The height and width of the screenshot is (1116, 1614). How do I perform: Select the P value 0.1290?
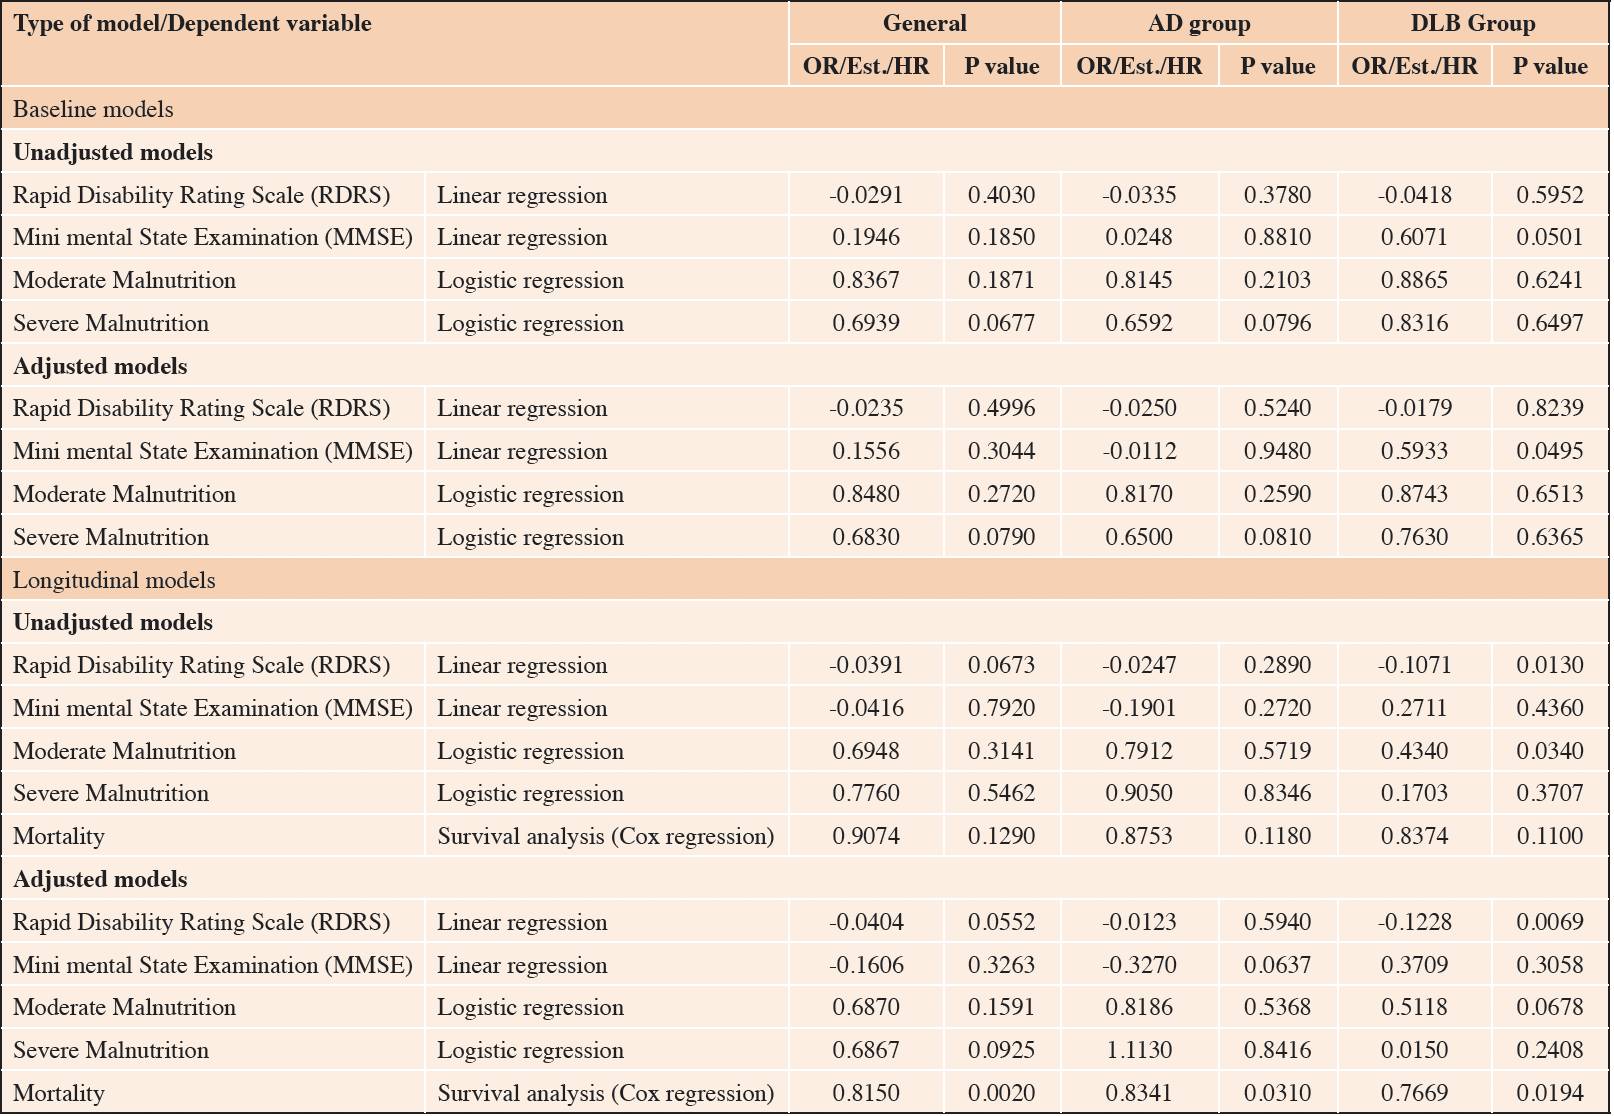pyautogui.click(x=1001, y=836)
